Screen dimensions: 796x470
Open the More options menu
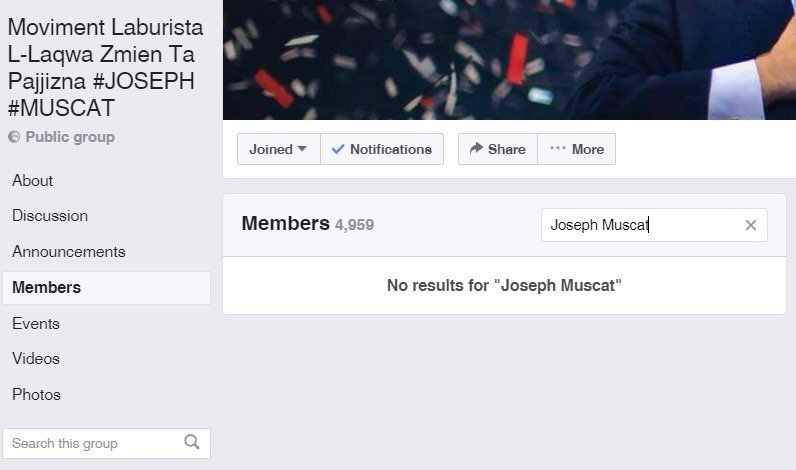pos(577,149)
